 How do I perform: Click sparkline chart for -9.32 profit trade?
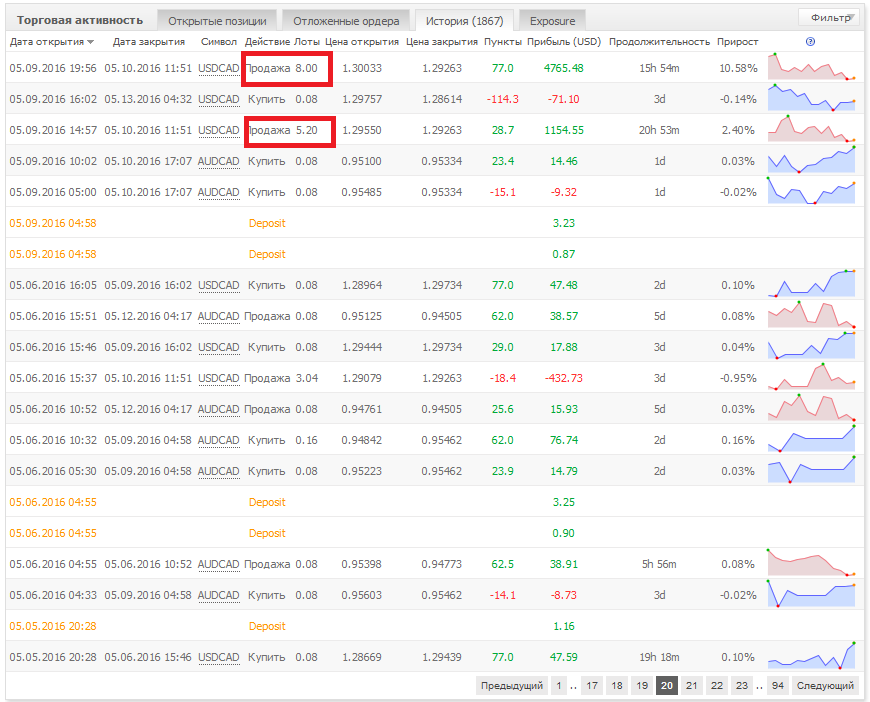click(812, 191)
